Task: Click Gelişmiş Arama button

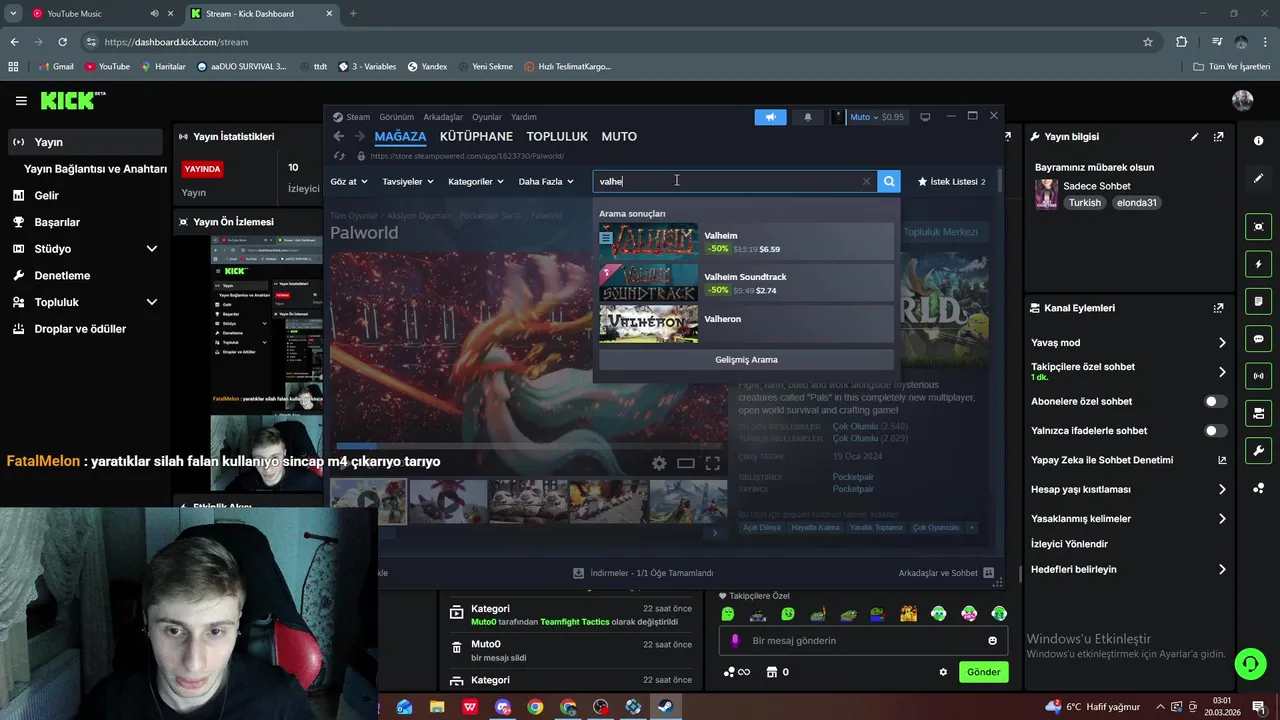Action: [746, 360]
